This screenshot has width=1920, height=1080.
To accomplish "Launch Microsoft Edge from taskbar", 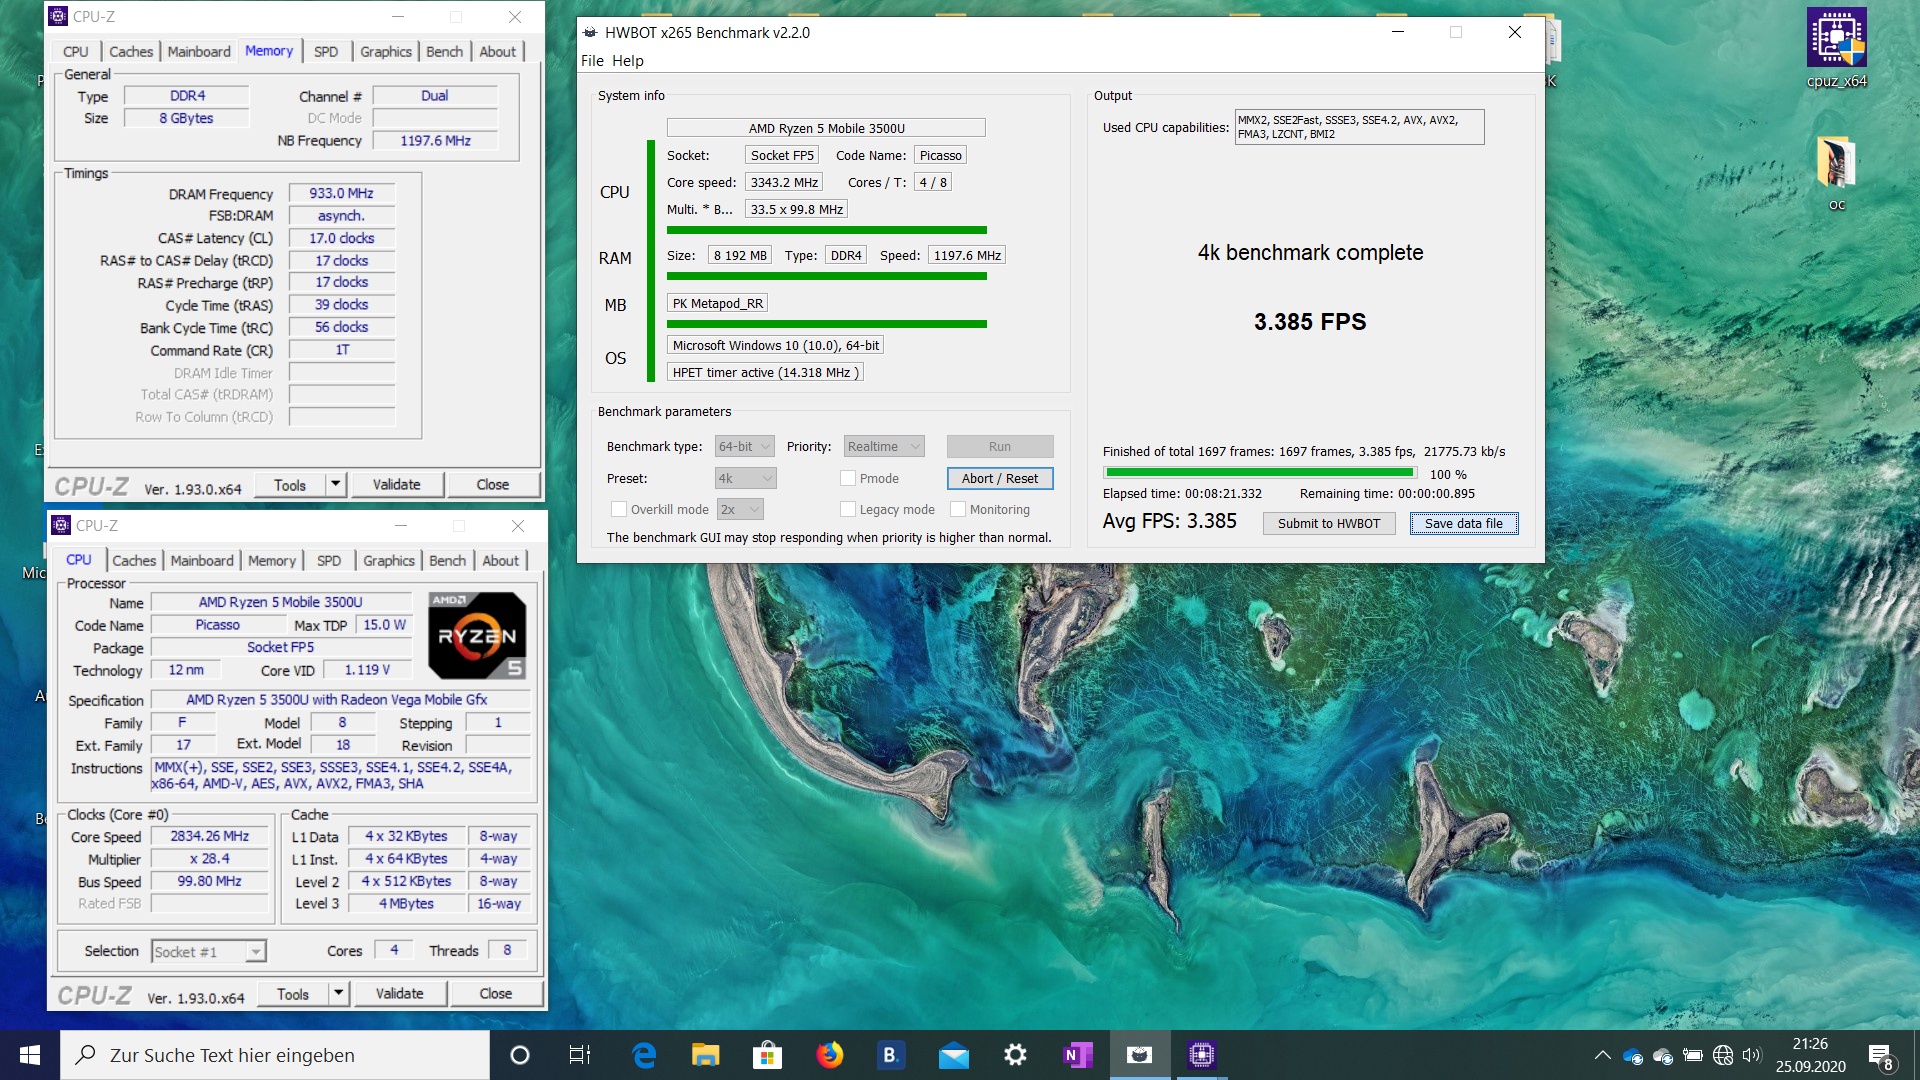I will pyautogui.click(x=644, y=1055).
